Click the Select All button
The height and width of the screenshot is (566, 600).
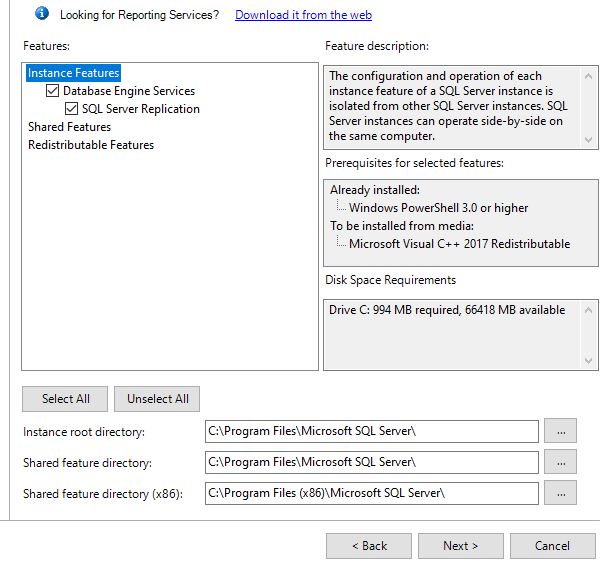[65, 399]
